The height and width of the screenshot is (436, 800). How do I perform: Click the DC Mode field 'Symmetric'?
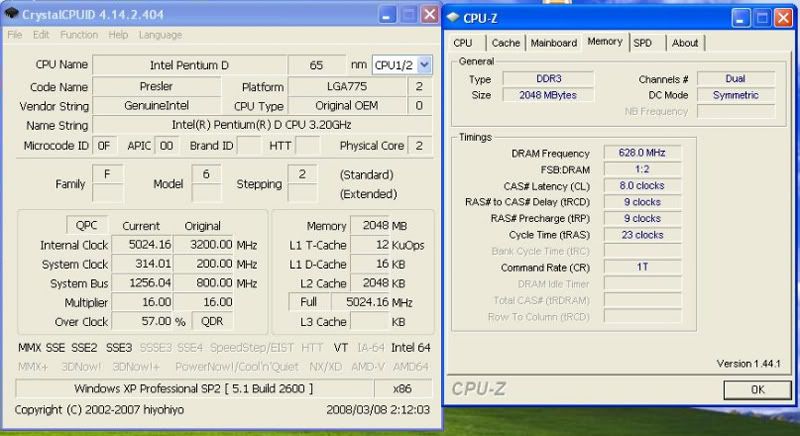coord(736,95)
